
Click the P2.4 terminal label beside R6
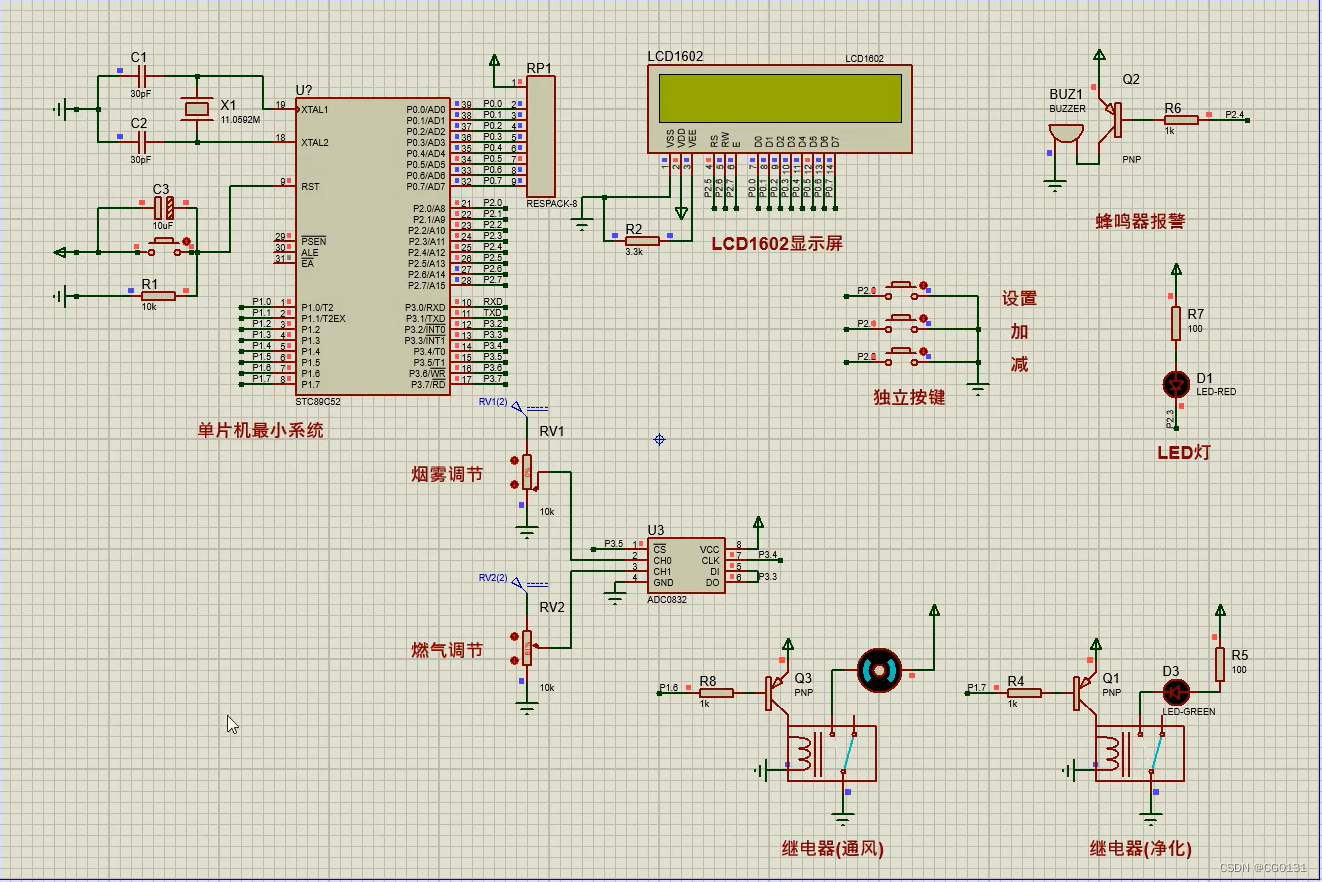pos(1235,114)
